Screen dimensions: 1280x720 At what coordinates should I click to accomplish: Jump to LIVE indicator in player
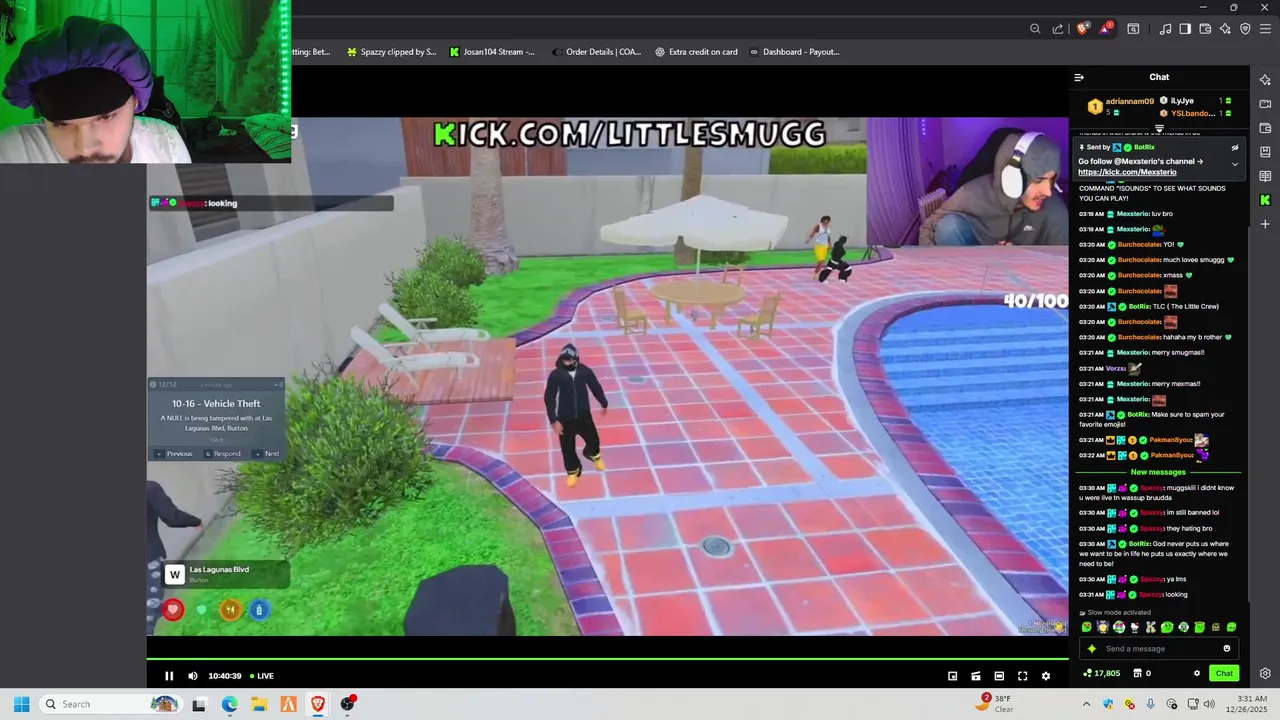tap(262, 676)
